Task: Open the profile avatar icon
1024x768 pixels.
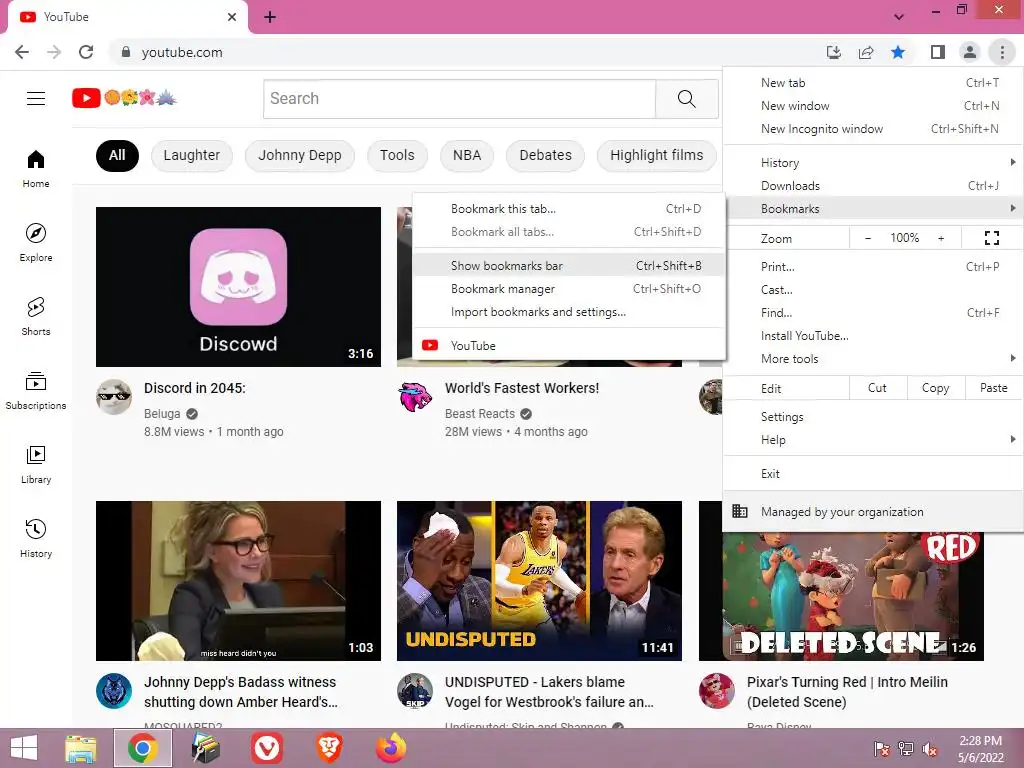Action: point(970,52)
